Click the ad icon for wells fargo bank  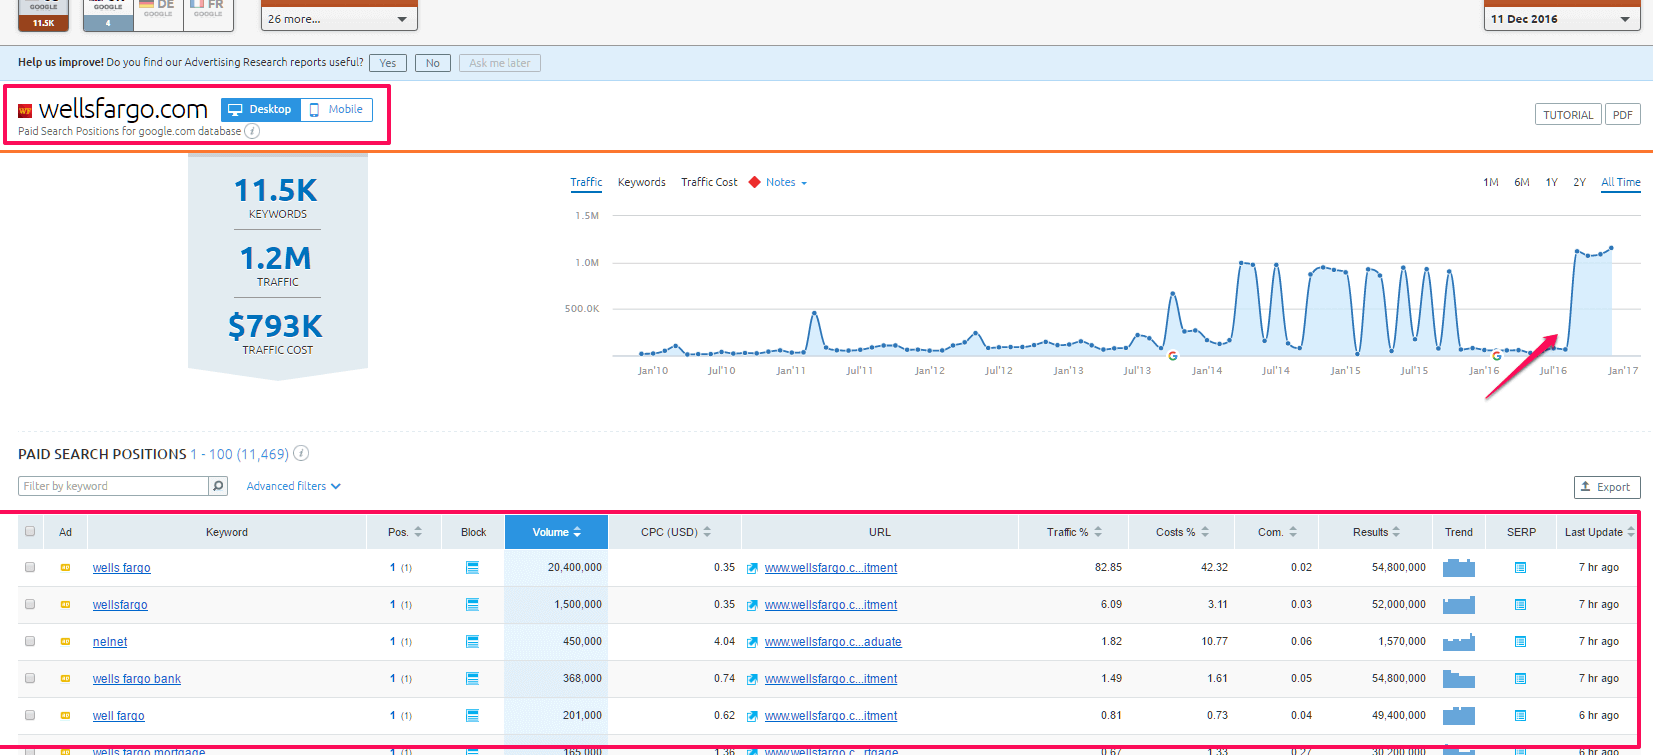[x=66, y=679]
